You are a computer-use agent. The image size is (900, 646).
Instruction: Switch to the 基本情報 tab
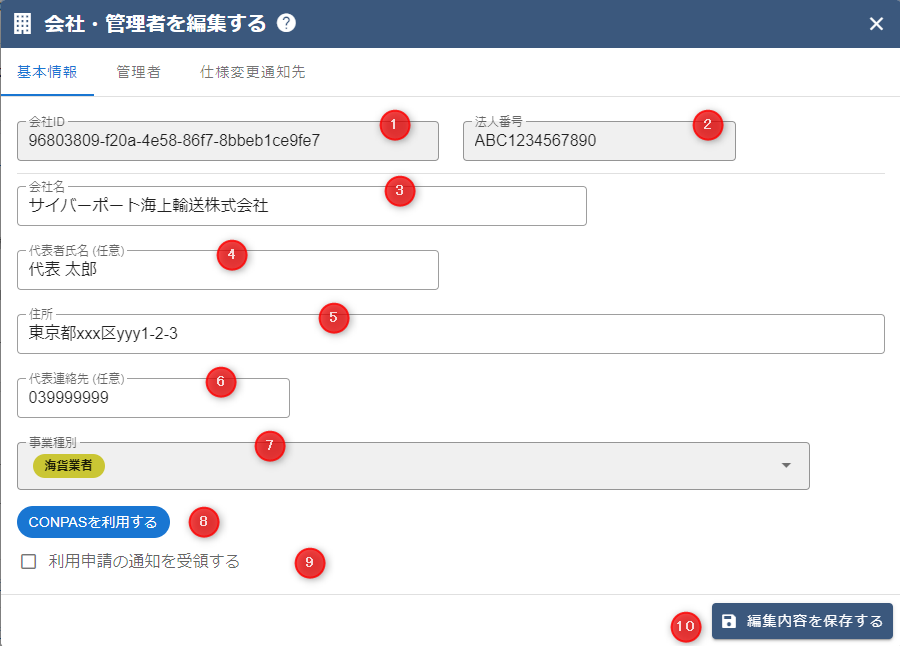click(47, 72)
